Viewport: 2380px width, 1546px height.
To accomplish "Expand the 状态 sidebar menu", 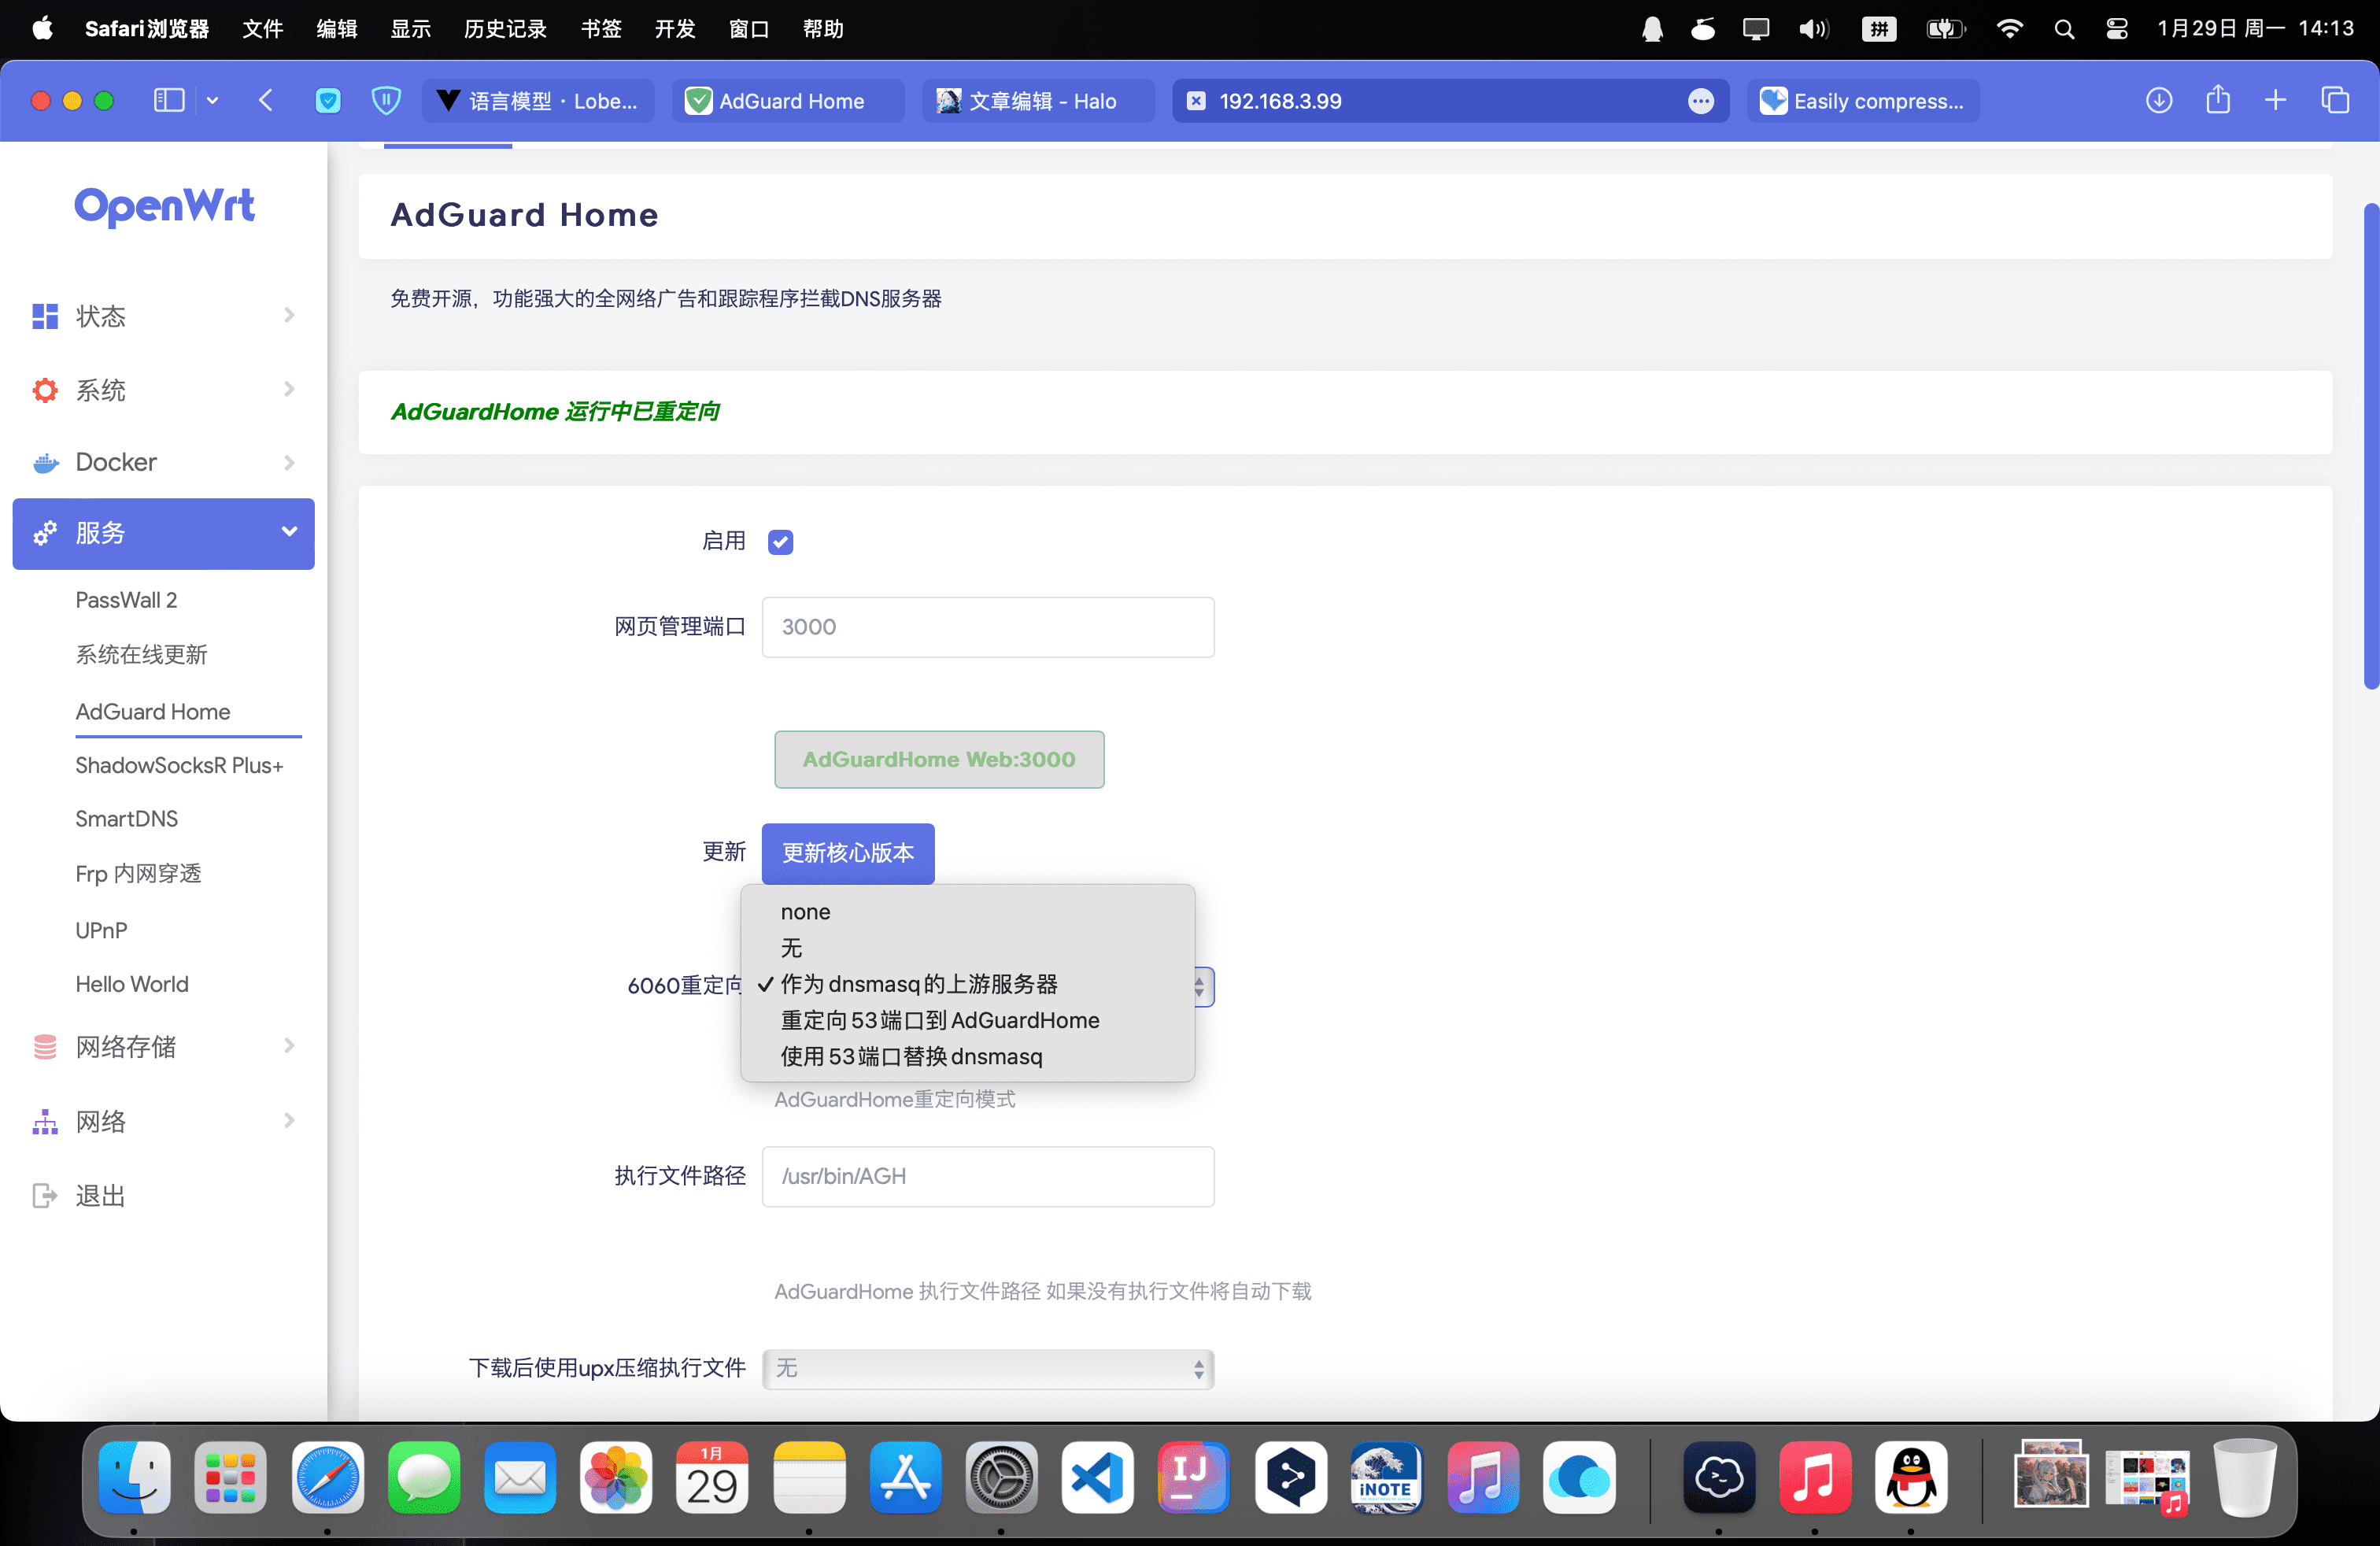I will pos(163,316).
